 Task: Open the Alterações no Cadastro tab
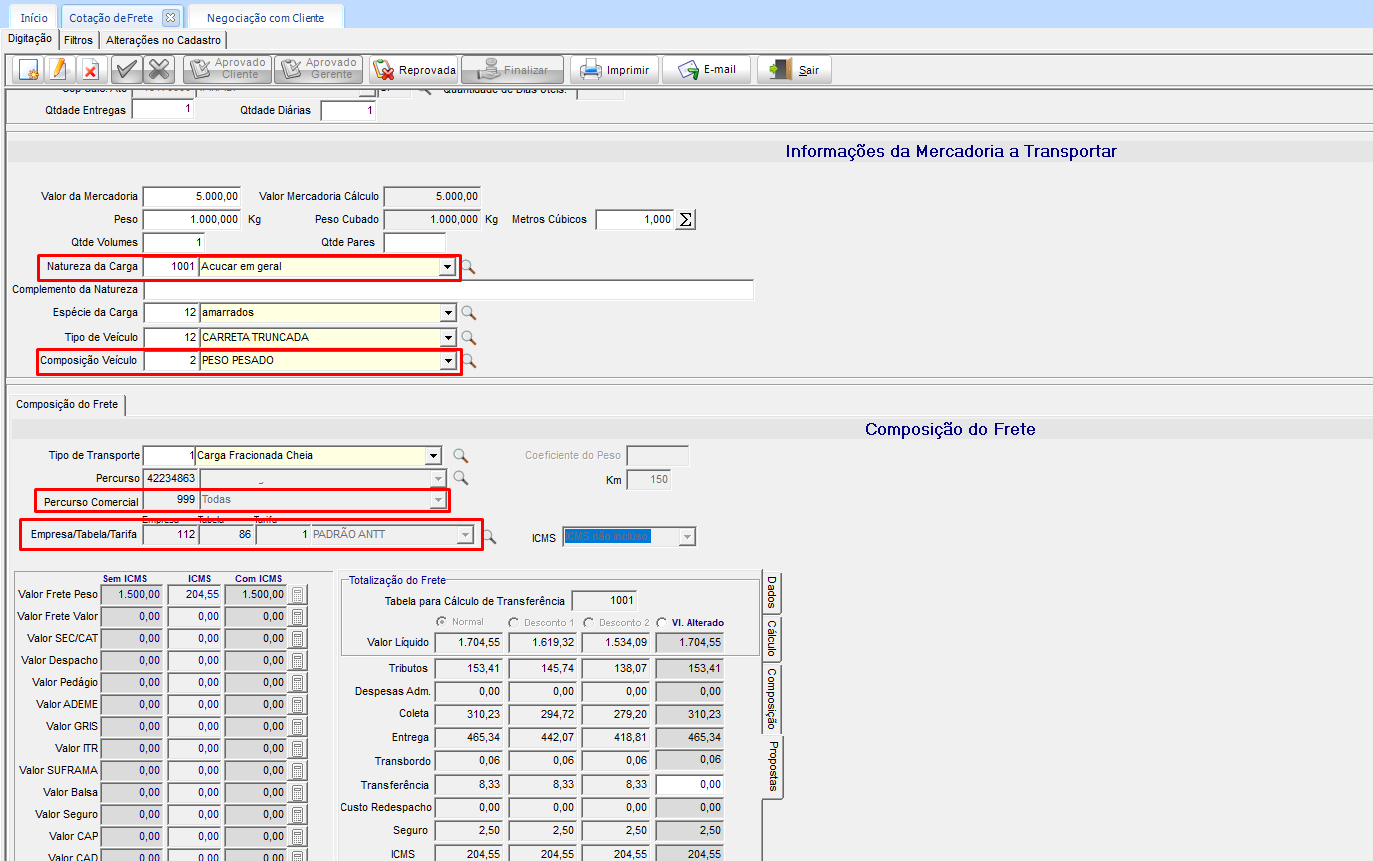[x=164, y=40]
